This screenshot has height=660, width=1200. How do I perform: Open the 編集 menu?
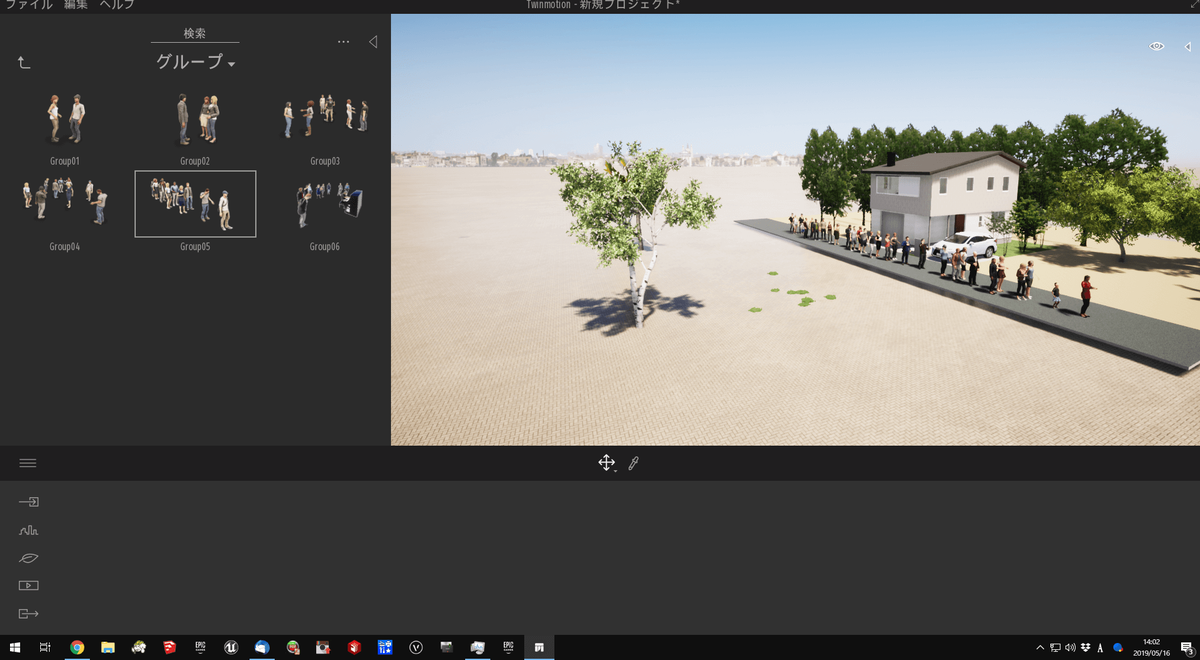[76, 5]
